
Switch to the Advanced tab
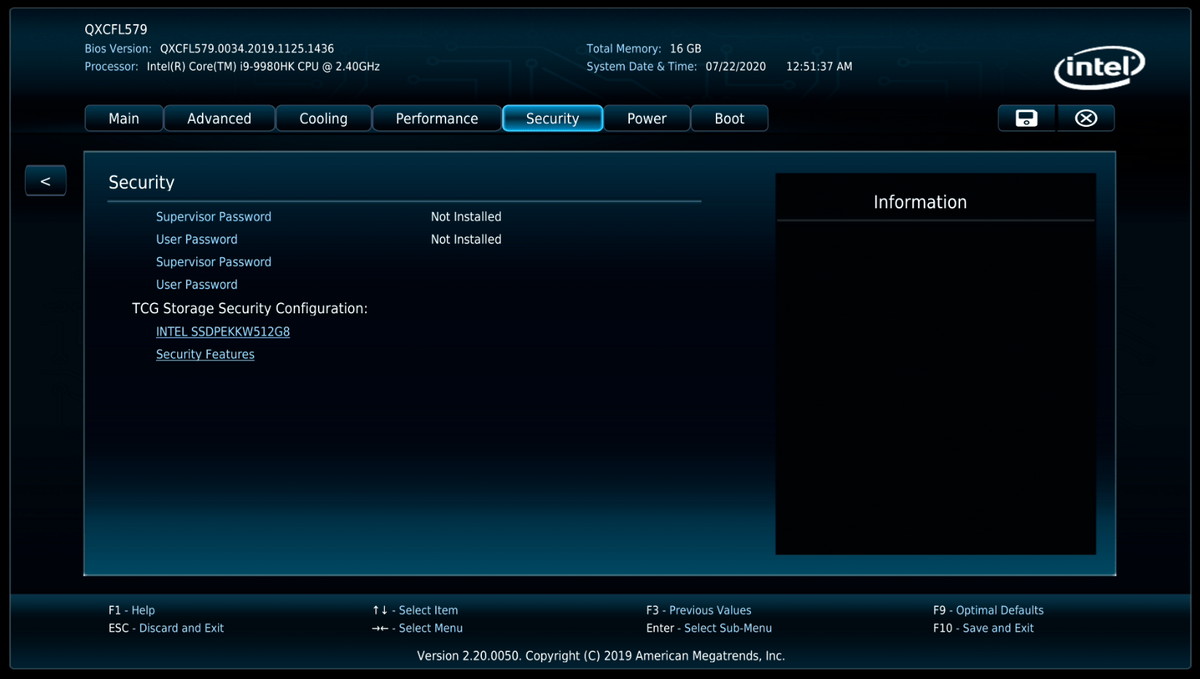pyautogui.click(x=219, y=118)
